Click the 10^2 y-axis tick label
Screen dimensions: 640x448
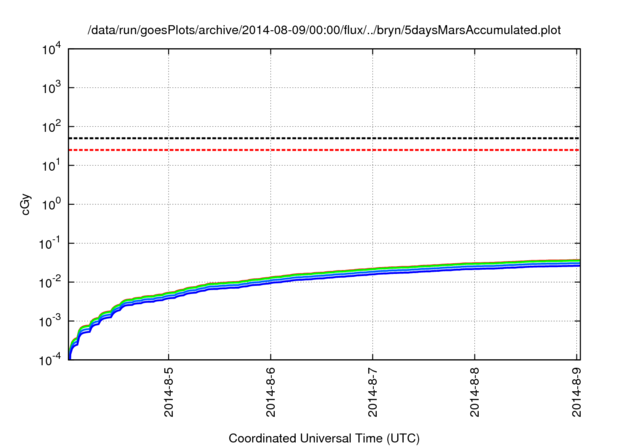[x=52, y=127]
